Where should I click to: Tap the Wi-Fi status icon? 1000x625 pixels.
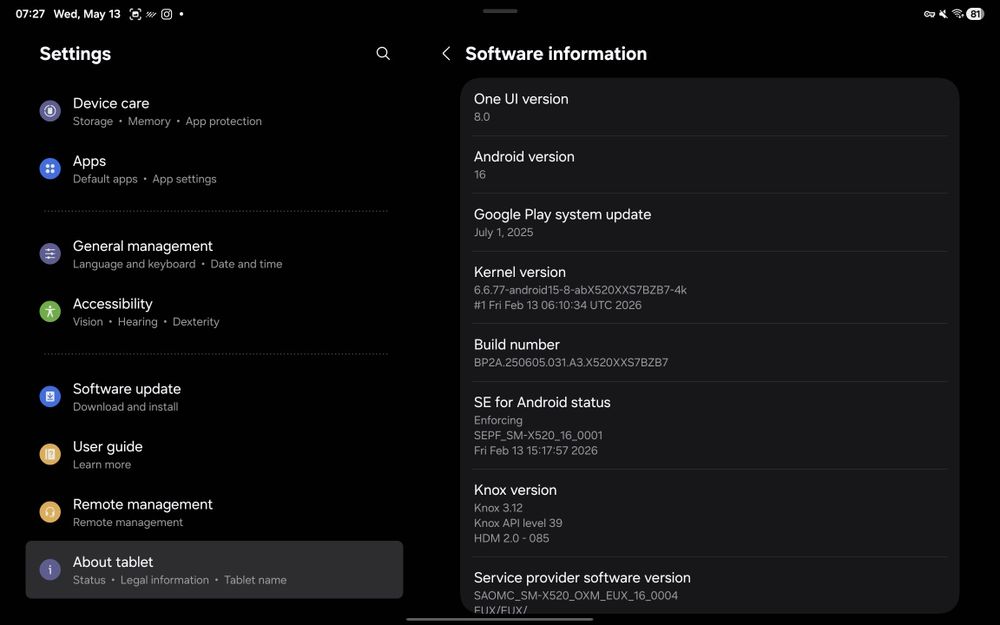pyautogui.click(x=958, y=13)
